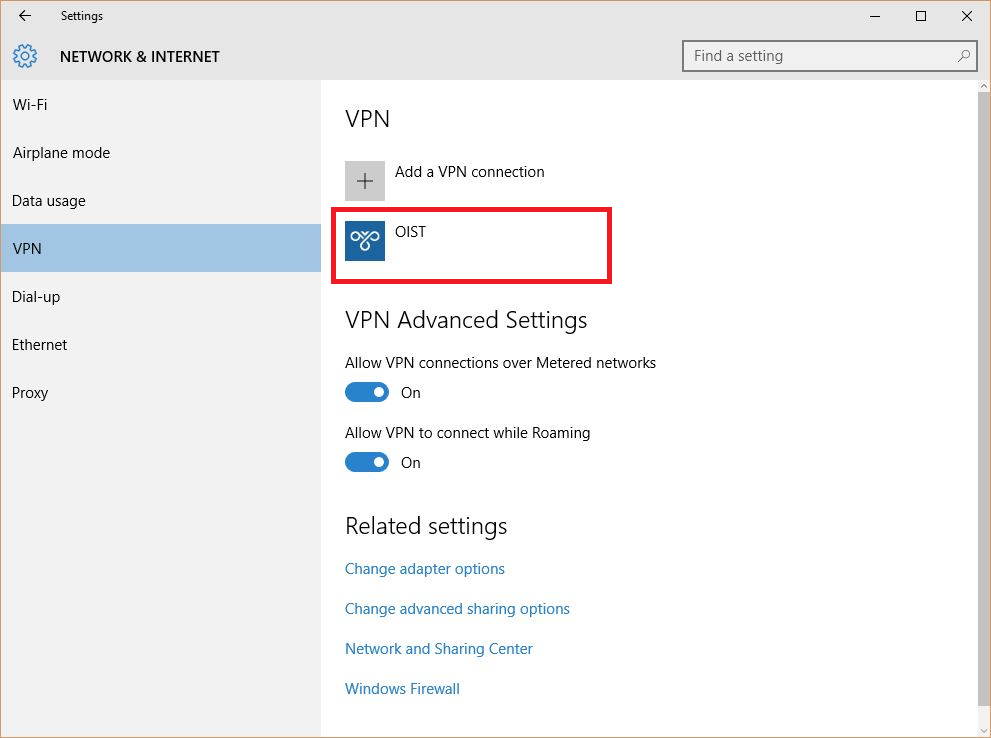Click the Settings gear icon
The width and height of the screenshot is (991, 738).
pyautogui.click(x=25, y=56)
